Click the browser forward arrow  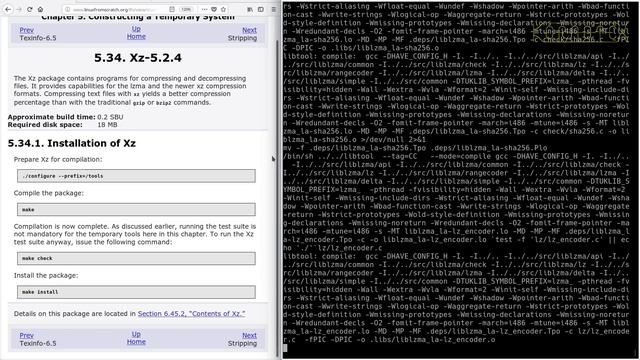[x=19, y=9]
